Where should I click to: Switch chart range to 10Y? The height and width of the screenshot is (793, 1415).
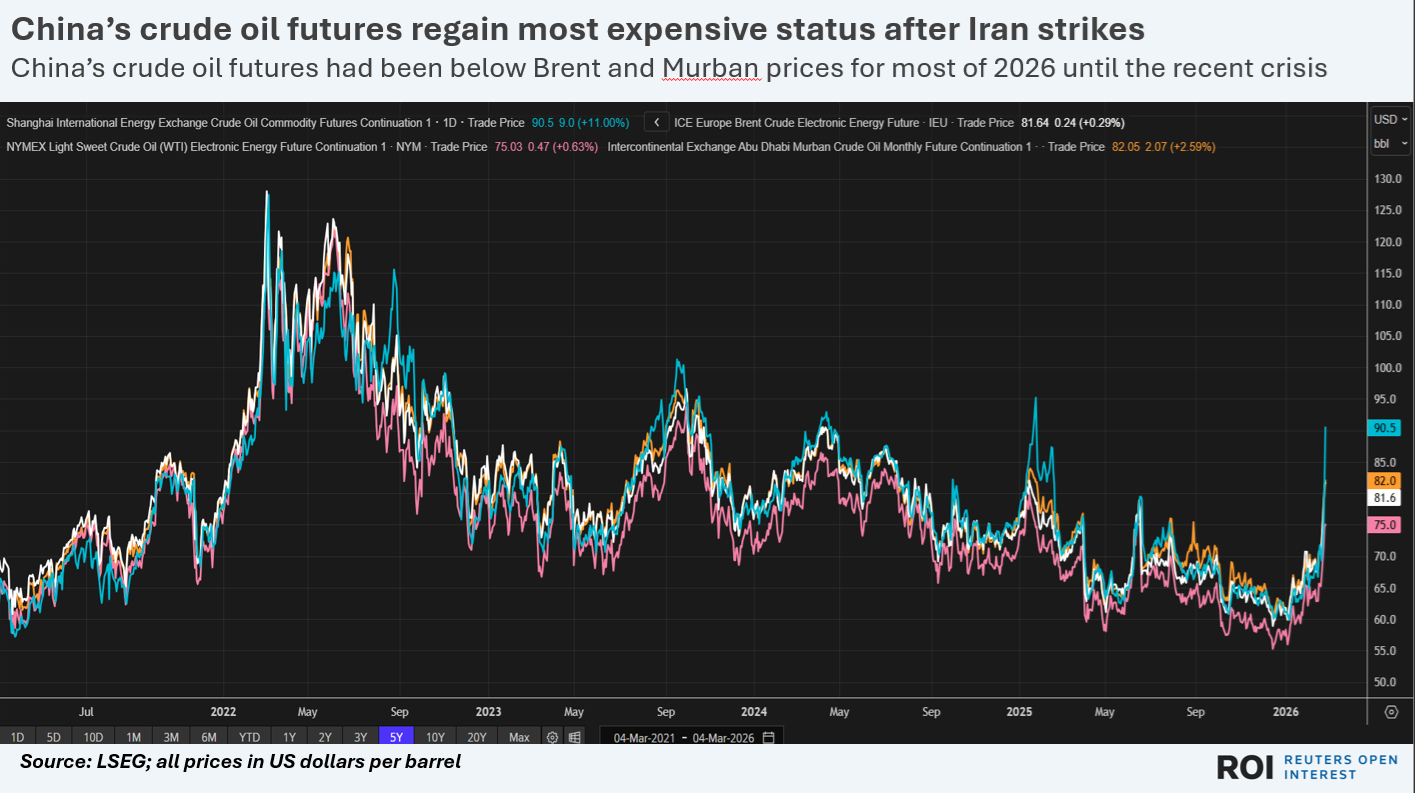pos(435,738)
